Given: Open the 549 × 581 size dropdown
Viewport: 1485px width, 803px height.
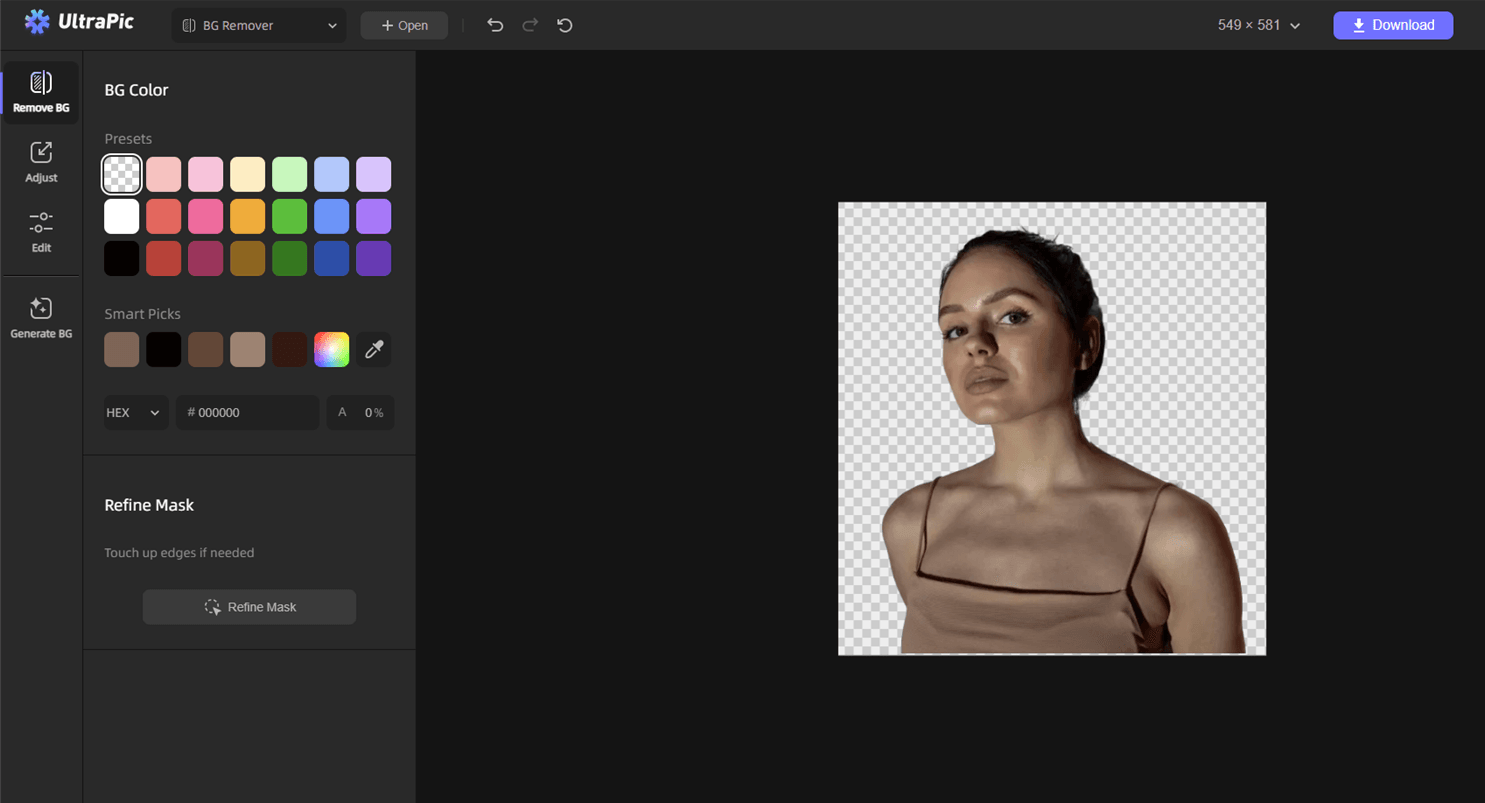Looking at the screenshot, I should (x=1258, y=26).
